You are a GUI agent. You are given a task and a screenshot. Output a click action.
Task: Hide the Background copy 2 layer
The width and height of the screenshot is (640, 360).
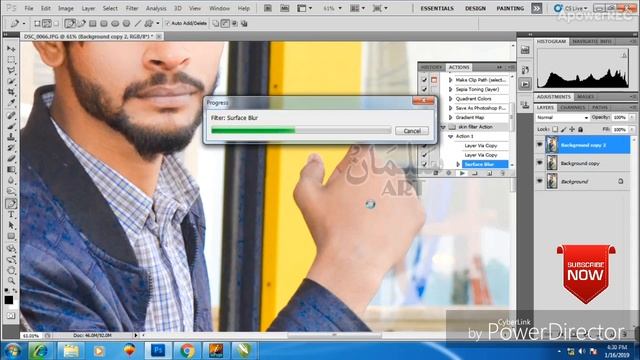tap(540, 144)
